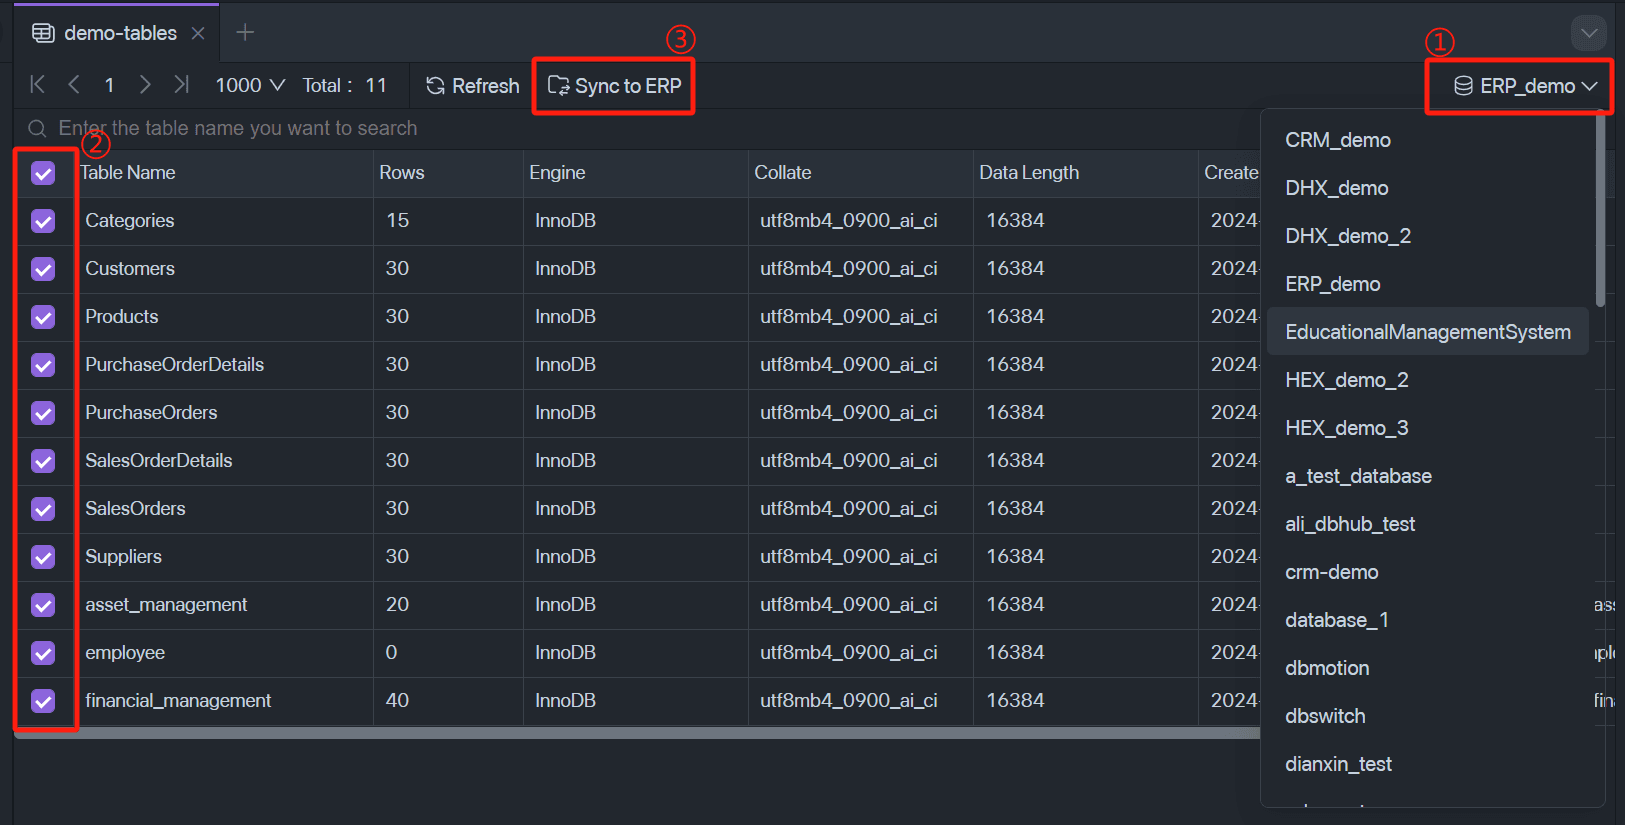Click Sync to ERP button

click(614, 86)
